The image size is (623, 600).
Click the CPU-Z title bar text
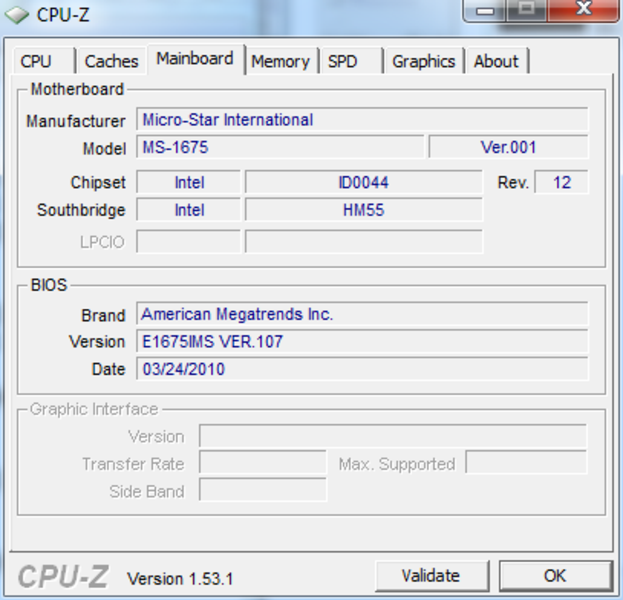tap(63, 15)
